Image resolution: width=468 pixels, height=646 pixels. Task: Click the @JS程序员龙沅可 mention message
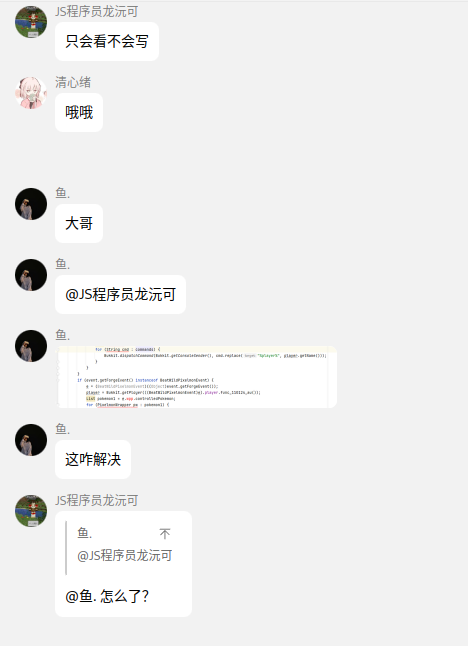[120, 295]
